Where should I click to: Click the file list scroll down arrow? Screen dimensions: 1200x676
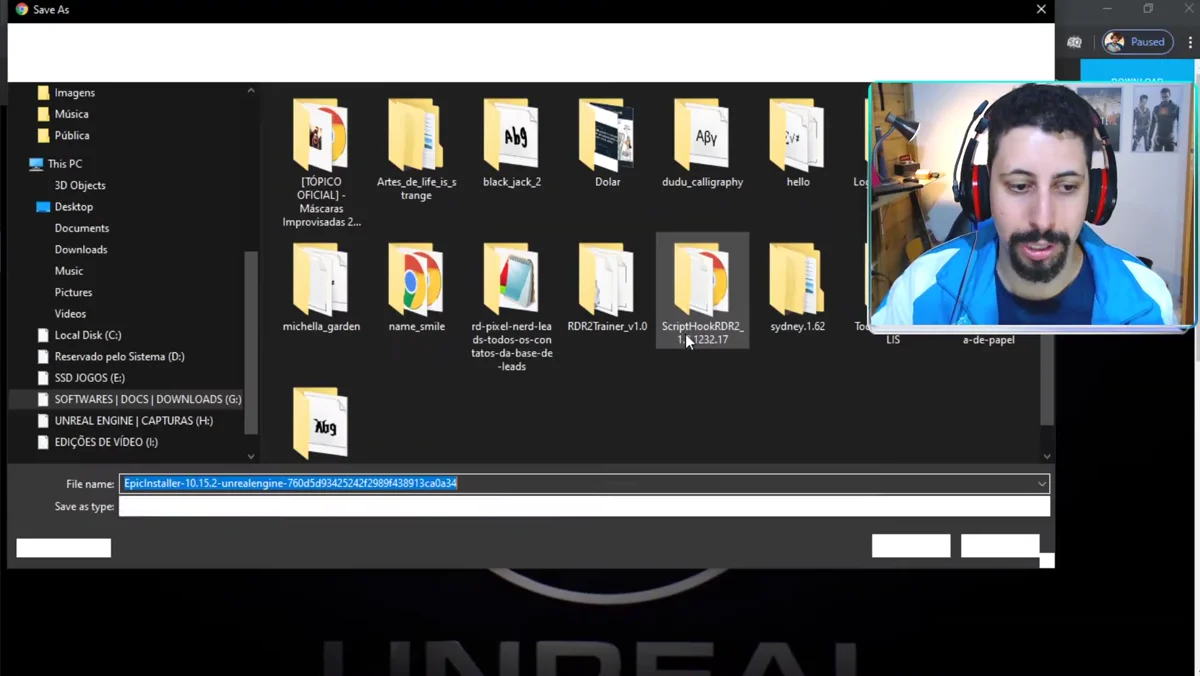pyautogui.click(x=1047, y=456)
